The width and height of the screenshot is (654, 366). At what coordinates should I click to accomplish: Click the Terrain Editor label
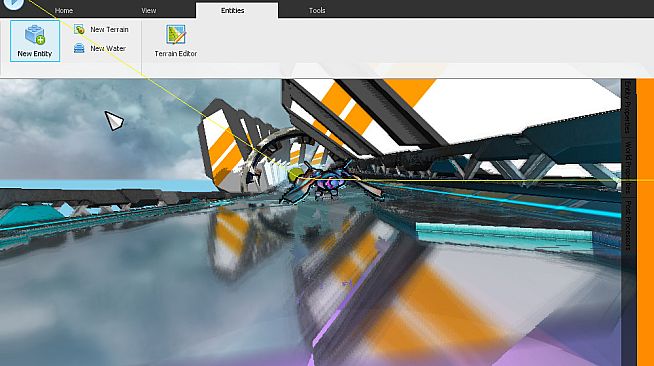click(176, 54)
